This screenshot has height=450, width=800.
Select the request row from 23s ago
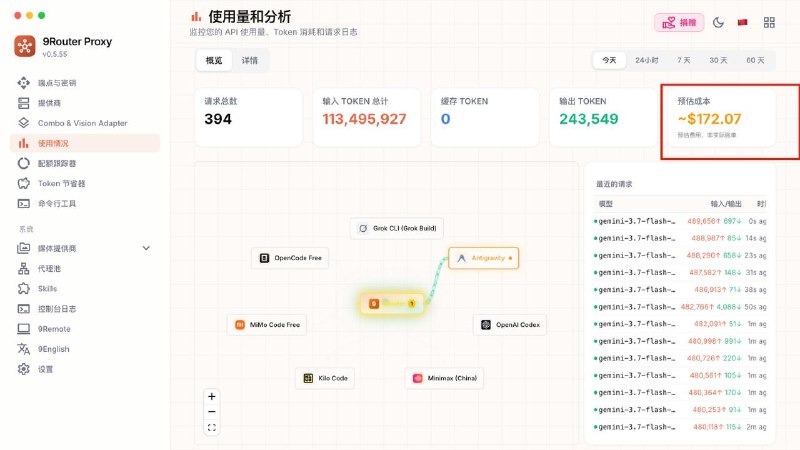click(680, 255)
